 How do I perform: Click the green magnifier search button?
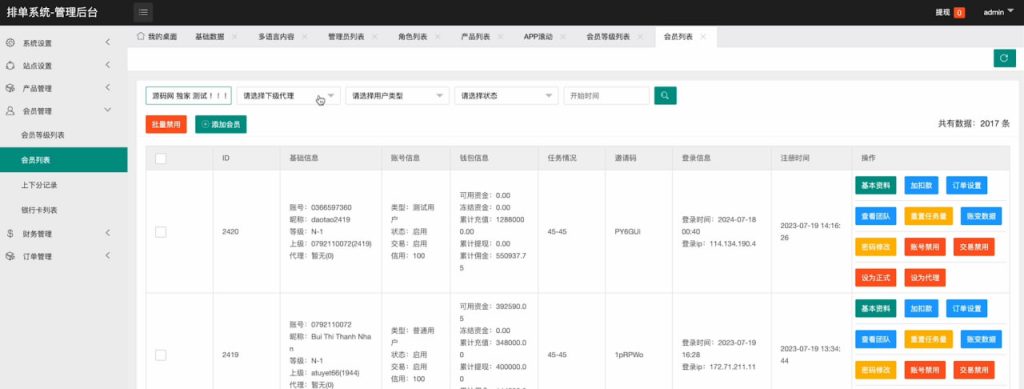coord(665,95)
